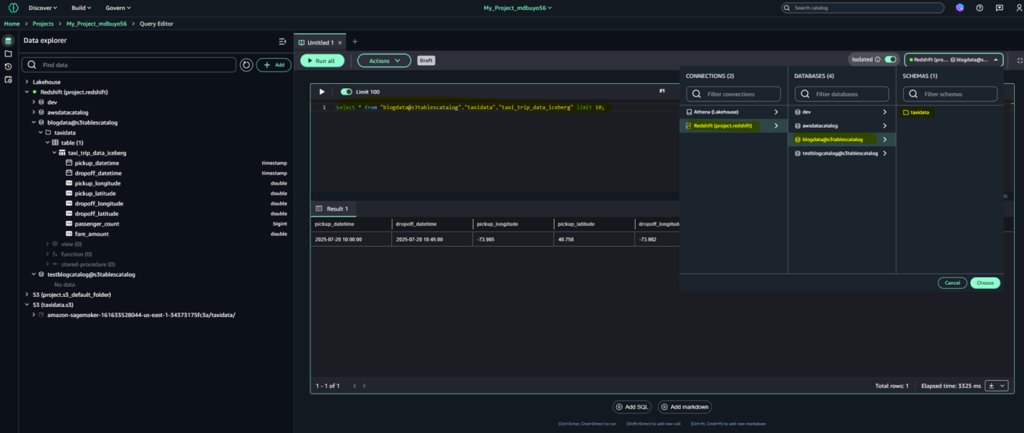
Task: Click the refresh icon in Data explorer
Action: click(246, 64)
